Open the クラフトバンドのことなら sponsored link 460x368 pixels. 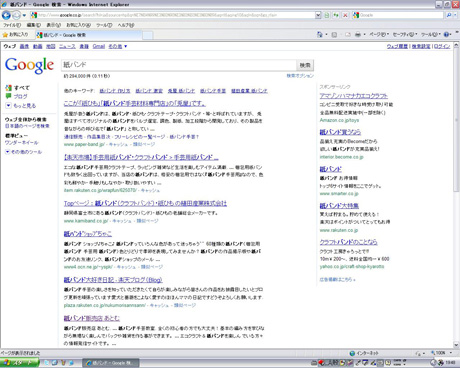(348, 242)
